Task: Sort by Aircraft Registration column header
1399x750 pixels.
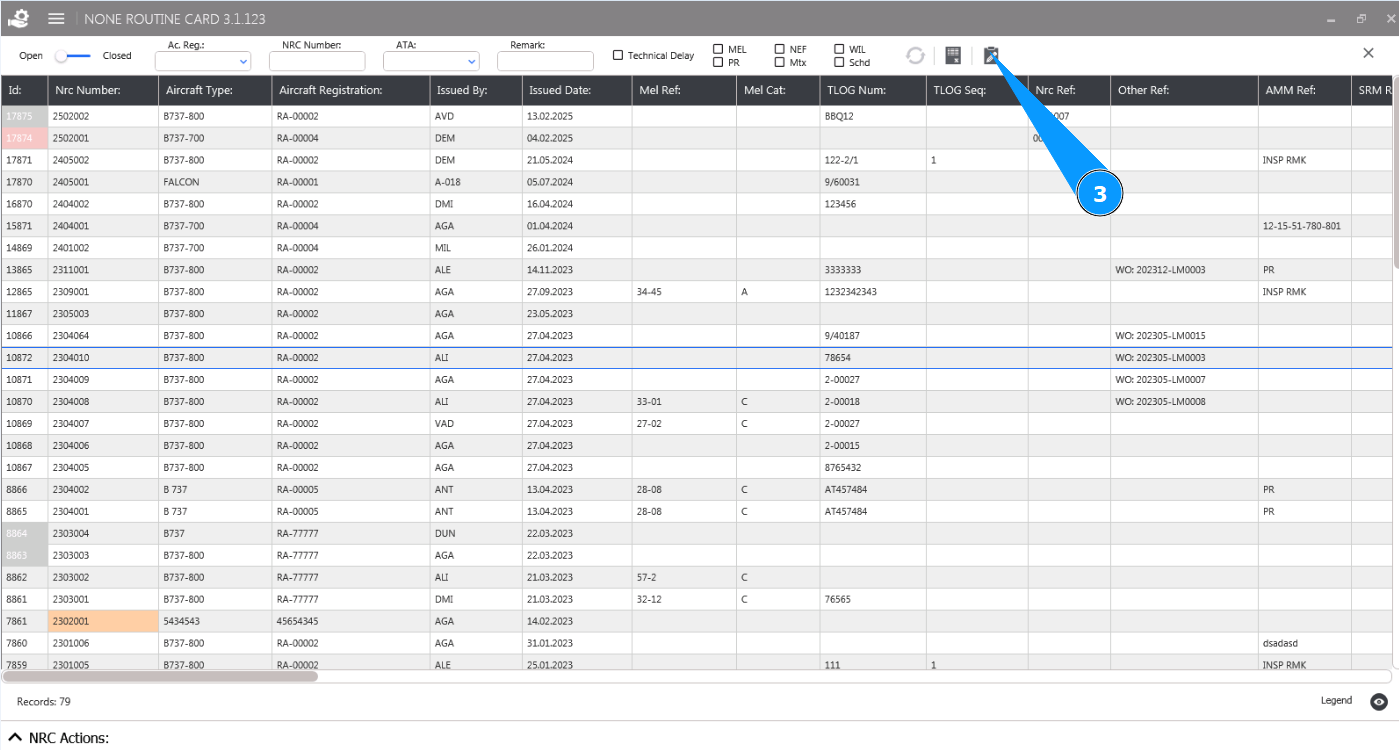Action: [351, 90]
